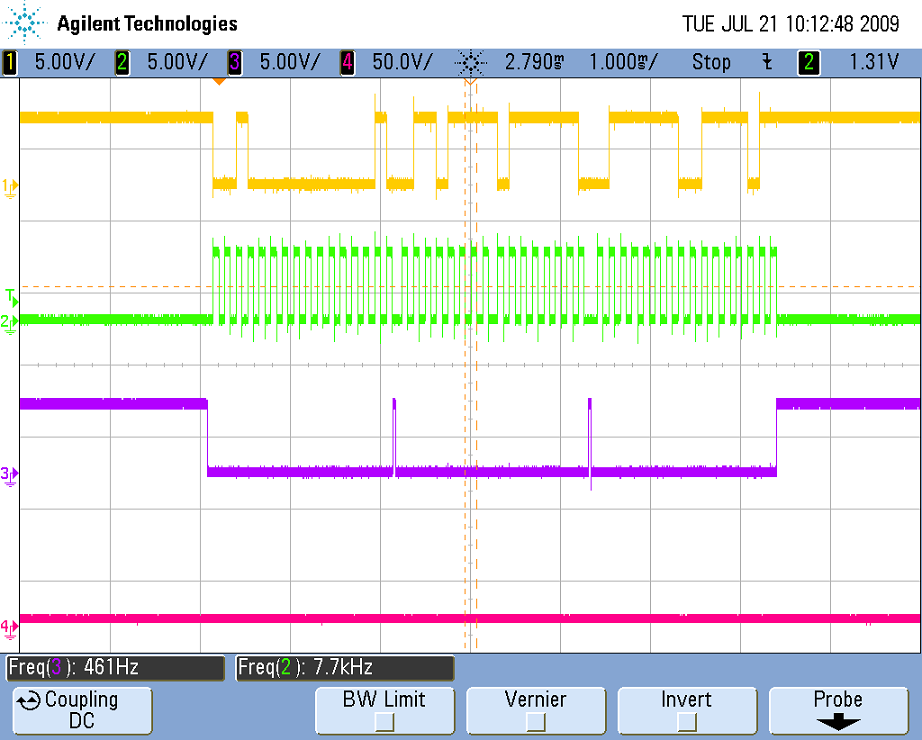Toggle the Vernier checkbox
This screenshot has height=740, width=922.
click(x=536, y=721)
